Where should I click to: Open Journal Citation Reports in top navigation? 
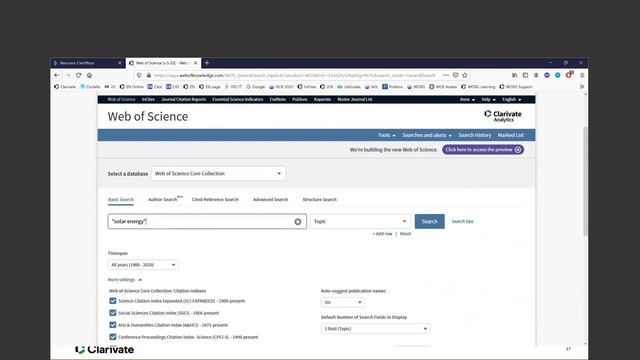(x=184, y=99)
